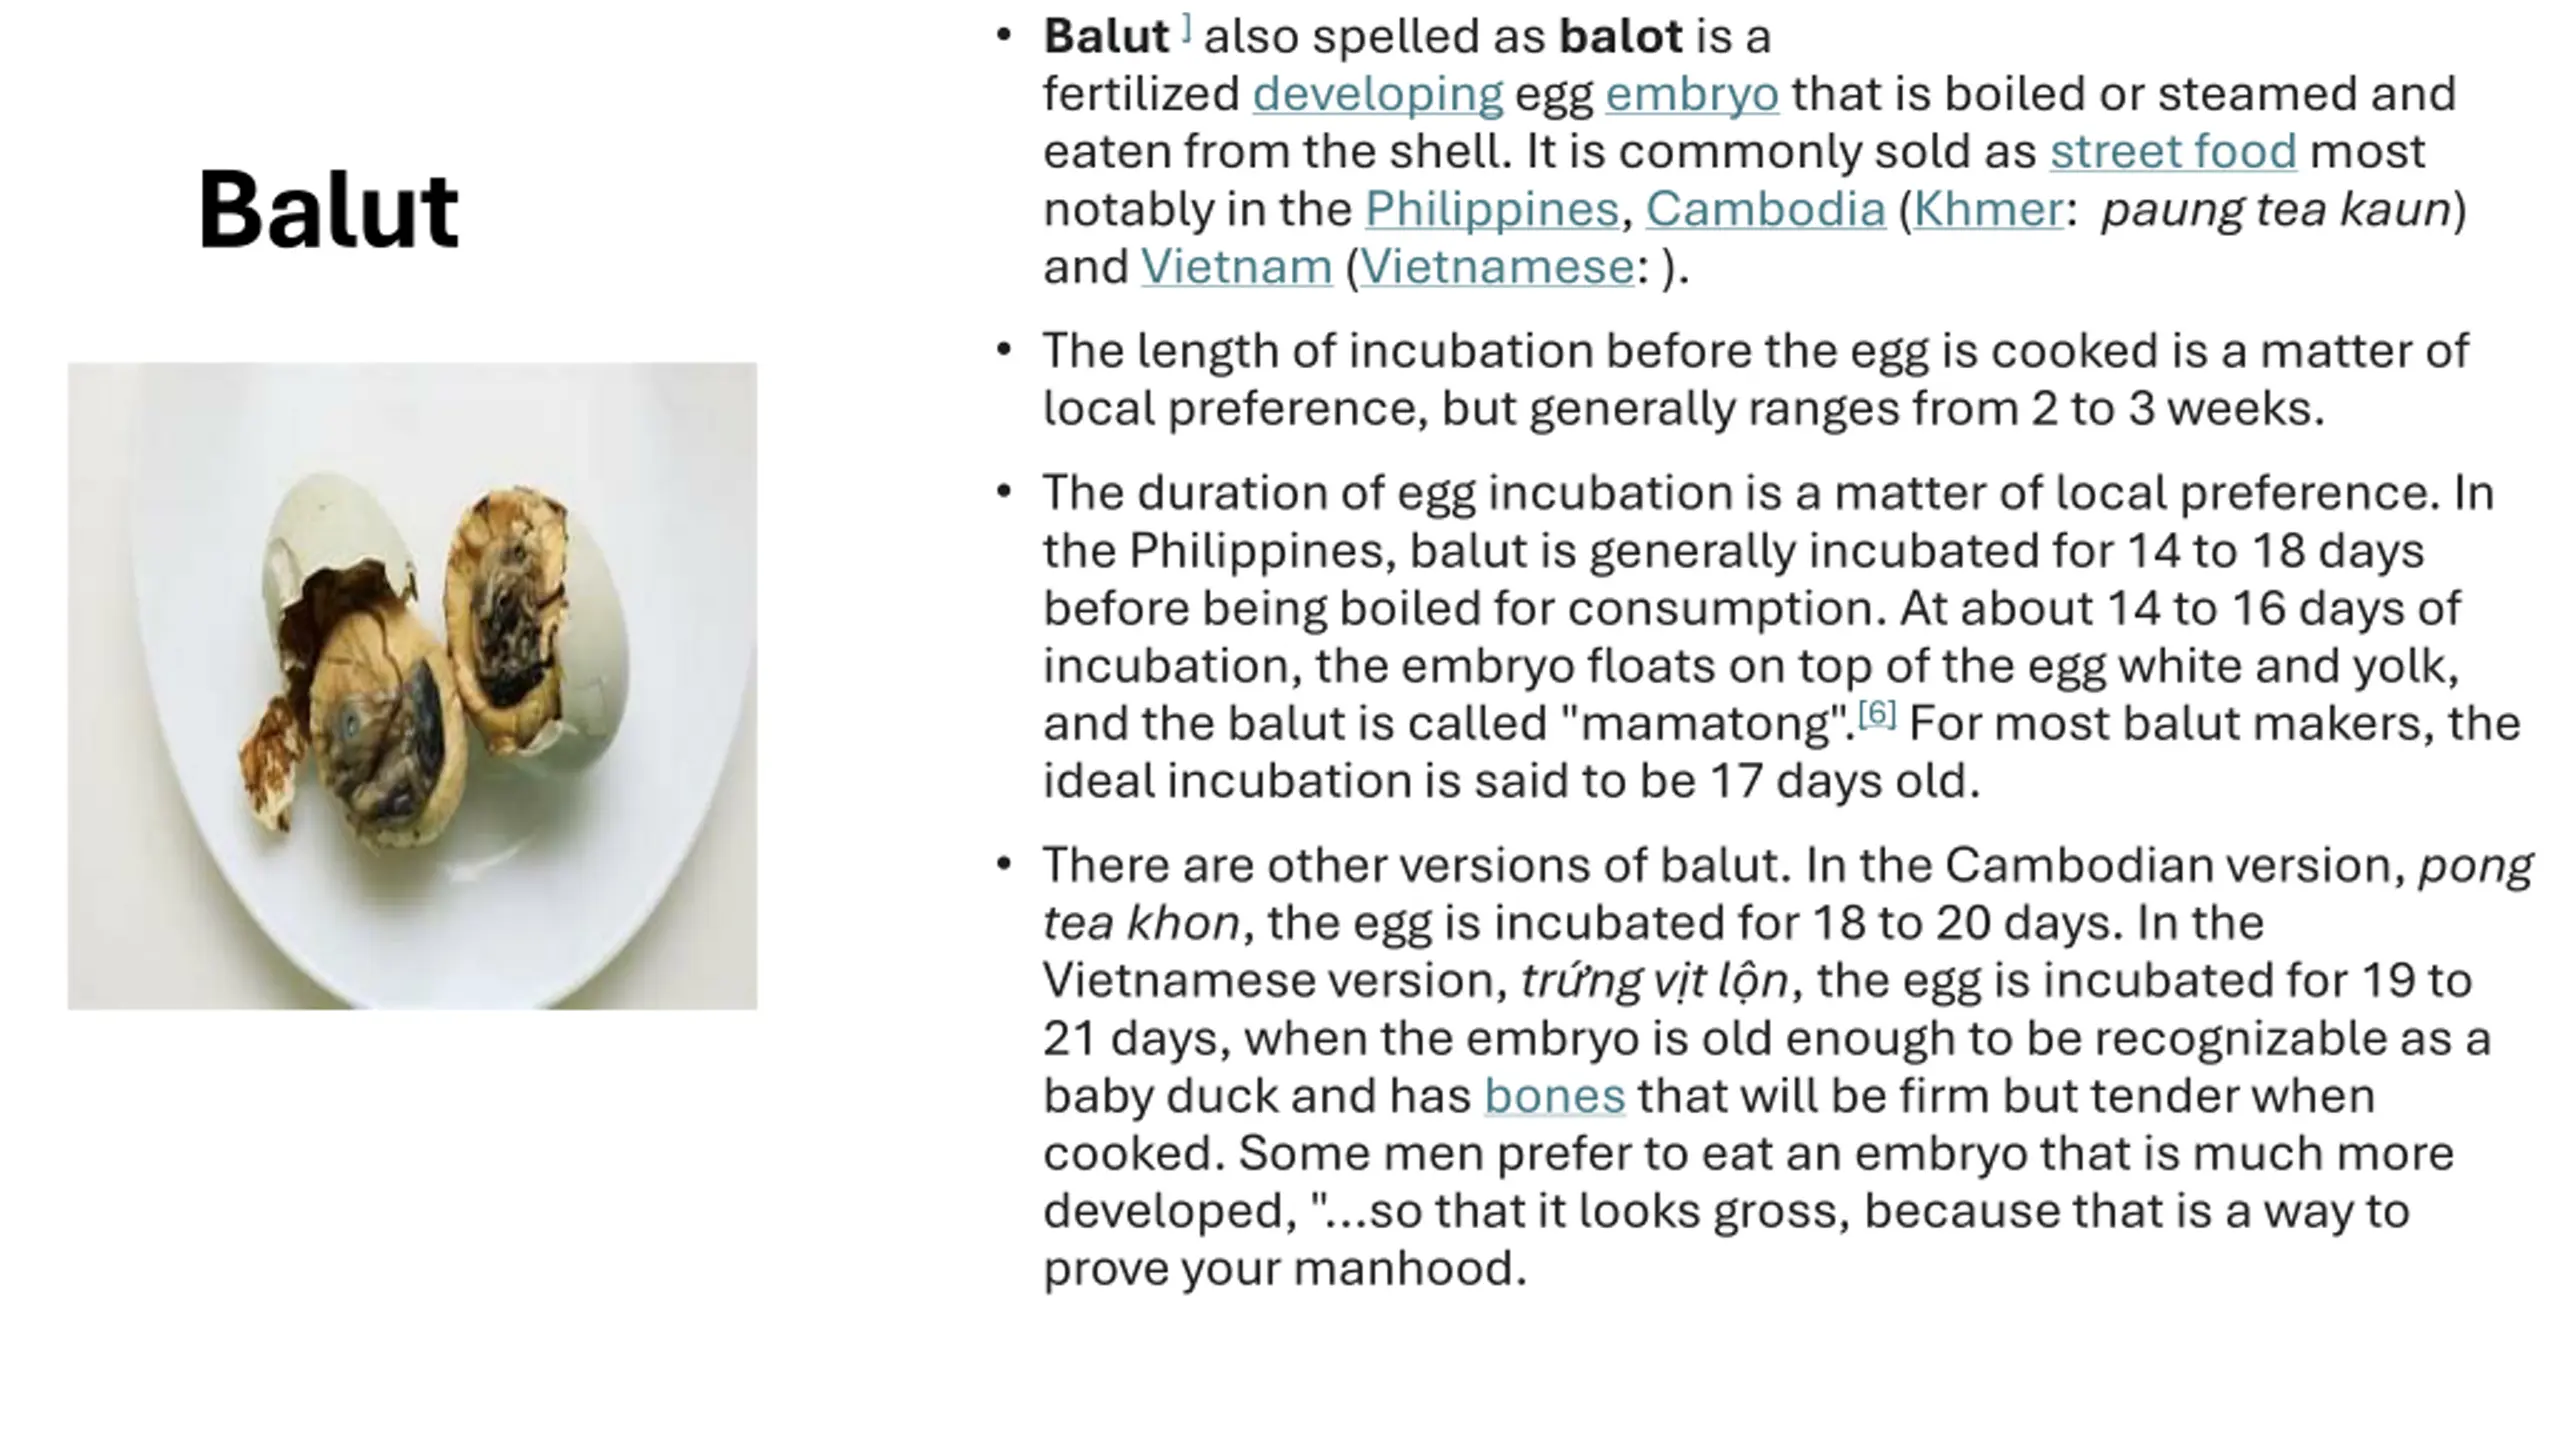The width and height of the screenshot is (2560, 1440).
Task: Click the Cambodia hyperlink
Action: click(x=1765, y=210)
